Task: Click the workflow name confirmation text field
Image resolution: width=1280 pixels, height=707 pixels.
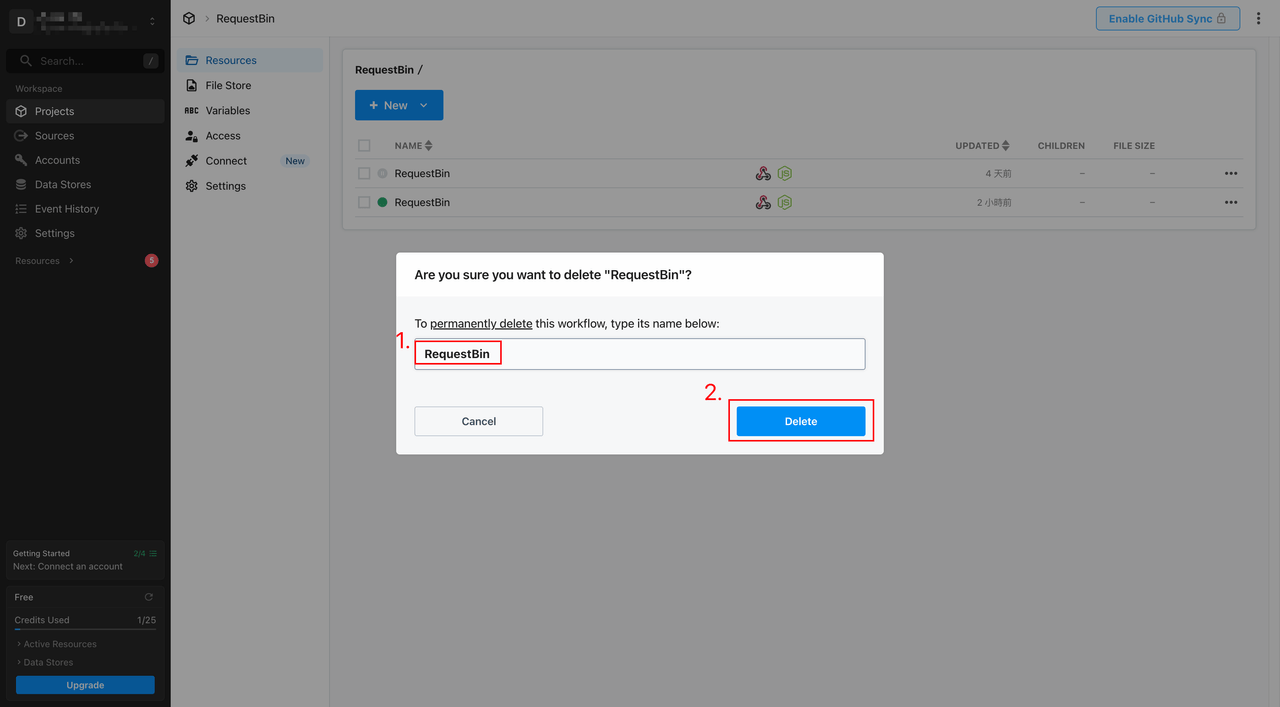Action: point(640,354)
